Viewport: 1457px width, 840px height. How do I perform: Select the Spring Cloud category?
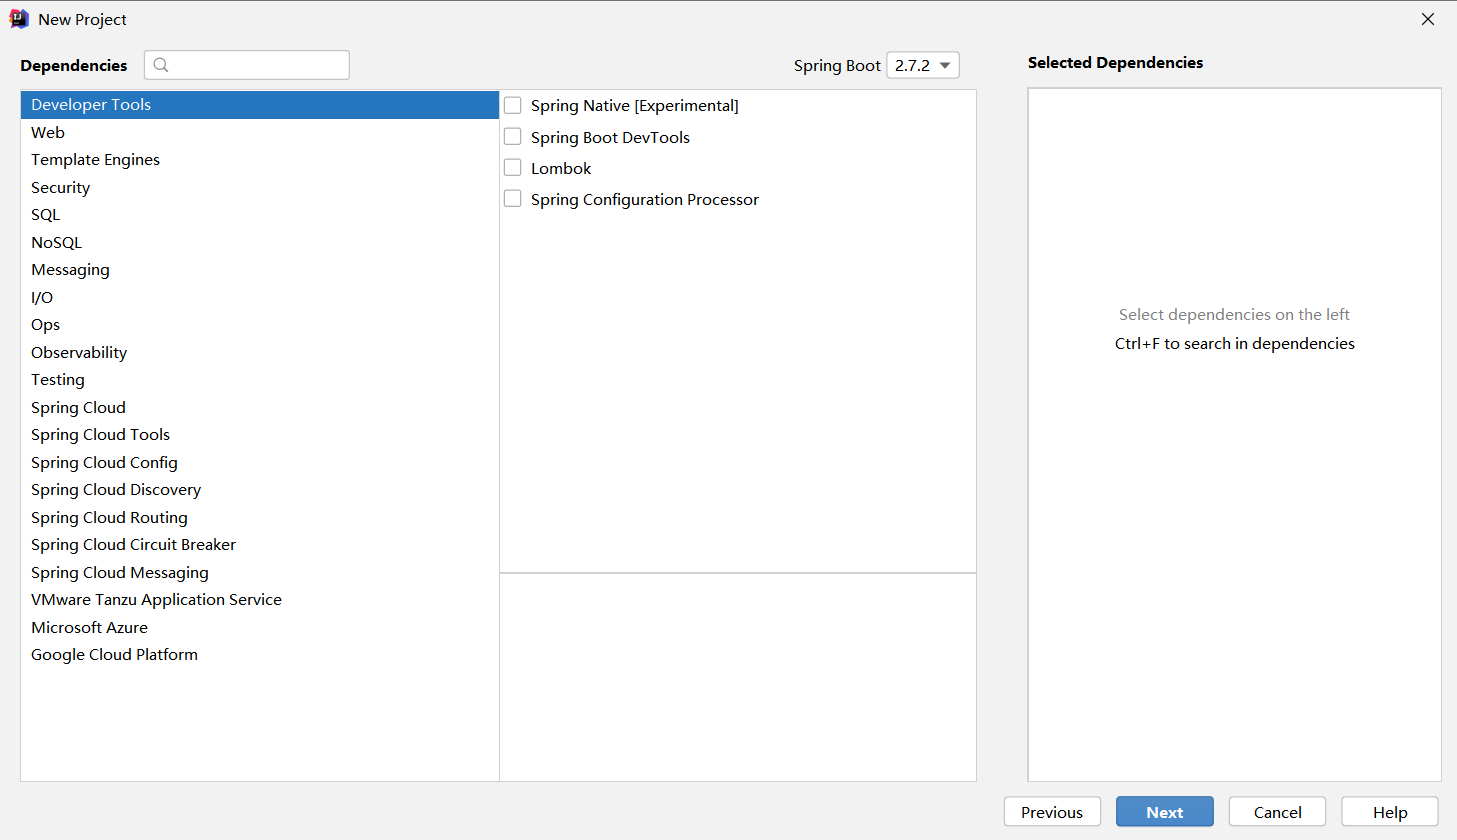pos(260,407)
